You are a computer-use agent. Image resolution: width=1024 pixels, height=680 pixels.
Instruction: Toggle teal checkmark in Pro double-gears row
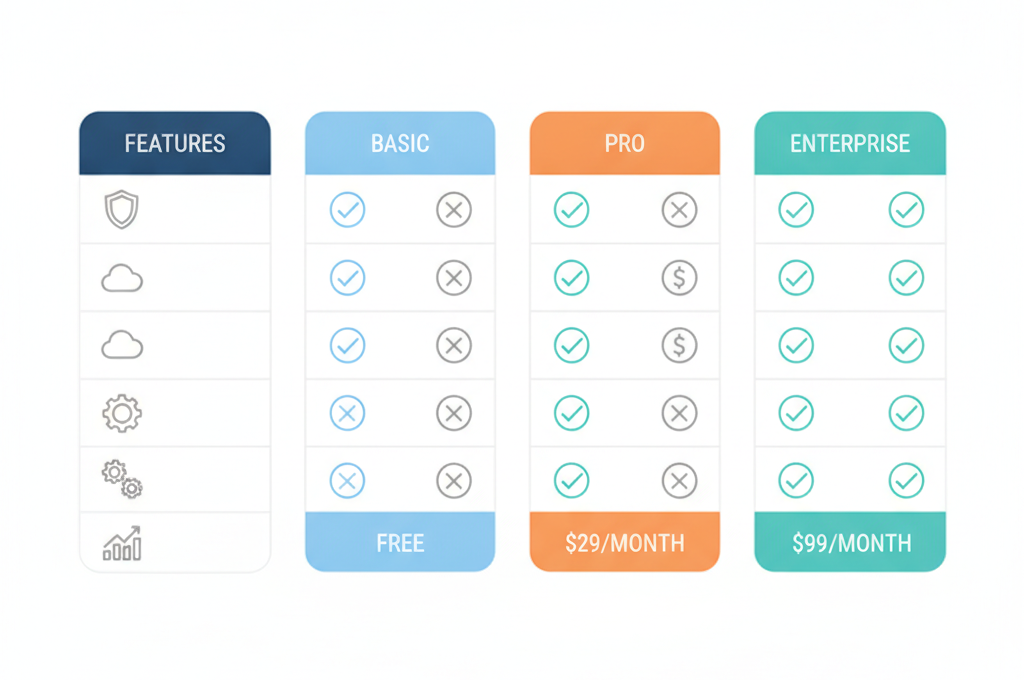pyautogui.click(x=571, y=481)
